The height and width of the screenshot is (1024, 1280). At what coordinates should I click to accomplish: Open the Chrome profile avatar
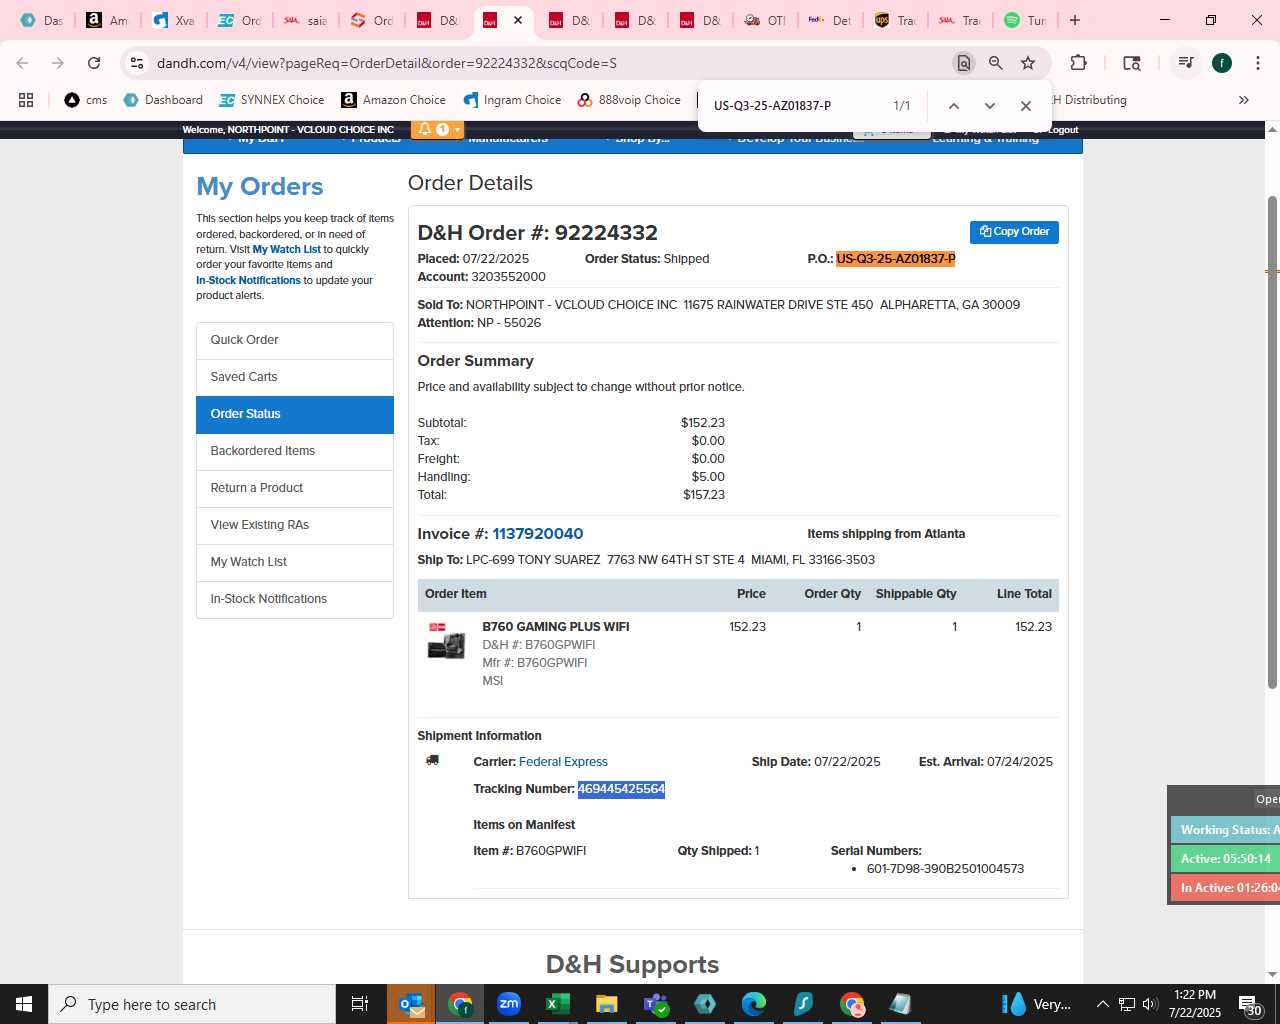click(x=1222, y=63)
